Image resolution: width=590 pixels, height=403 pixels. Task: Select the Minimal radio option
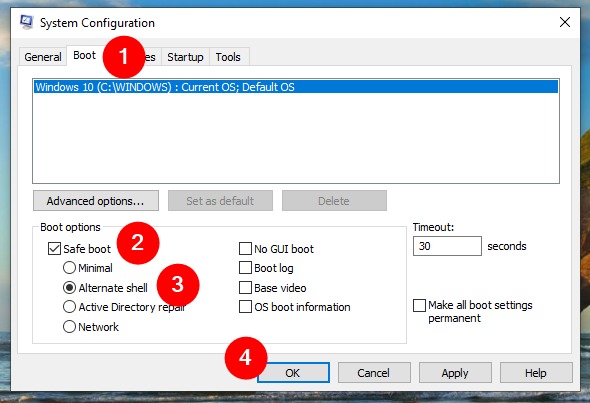coord(69,268)
